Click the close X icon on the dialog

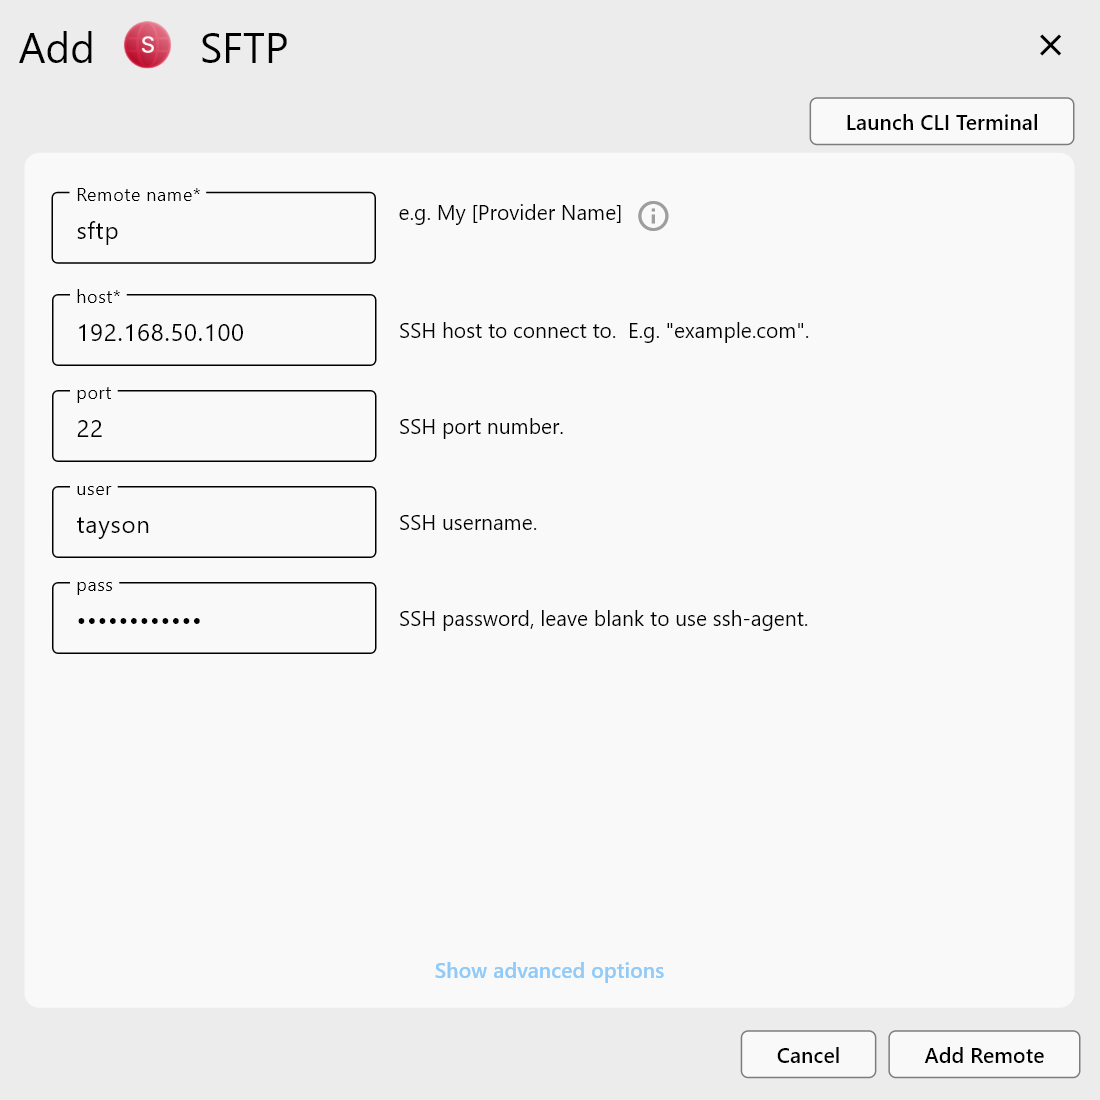coord(1050,45)
